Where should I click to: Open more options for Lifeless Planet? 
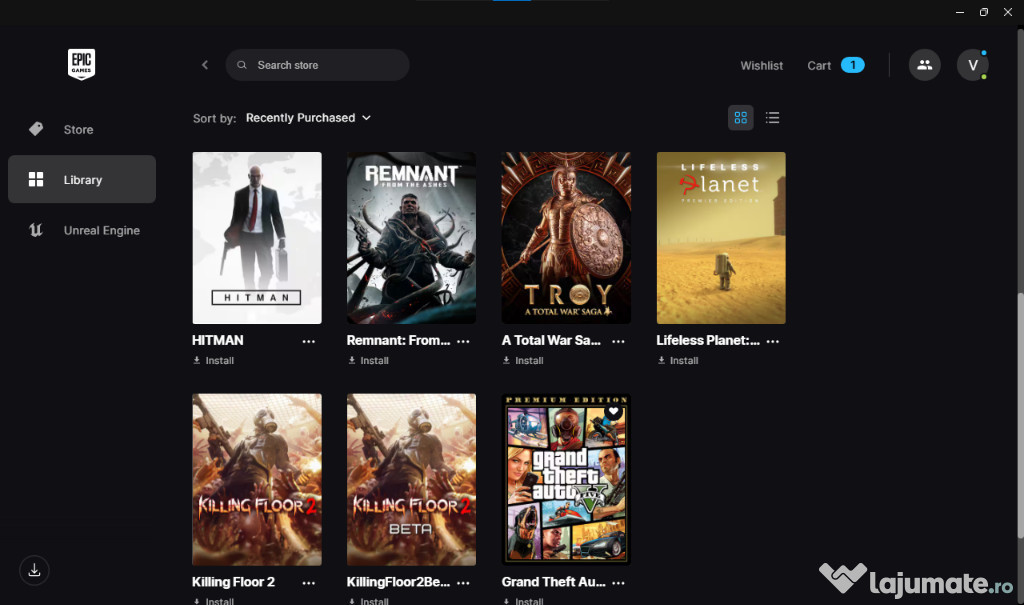click(x=773, y=341)
